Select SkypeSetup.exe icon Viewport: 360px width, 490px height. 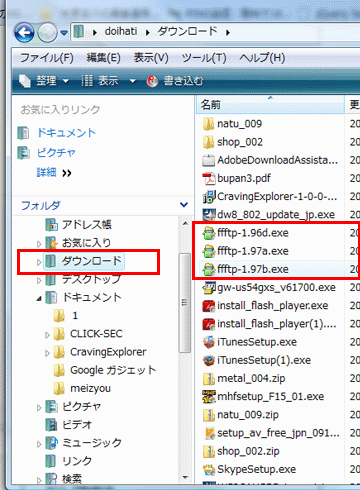point(209,469)
